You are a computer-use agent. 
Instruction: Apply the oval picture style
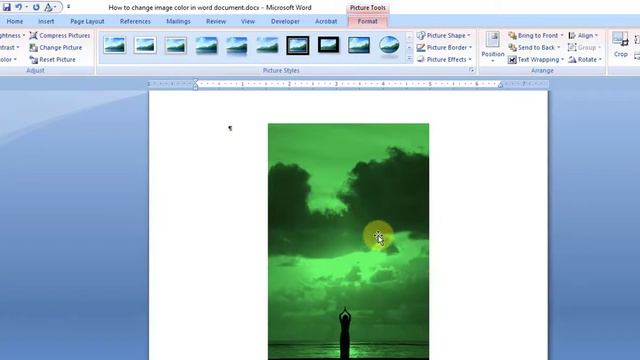[389, 45]
